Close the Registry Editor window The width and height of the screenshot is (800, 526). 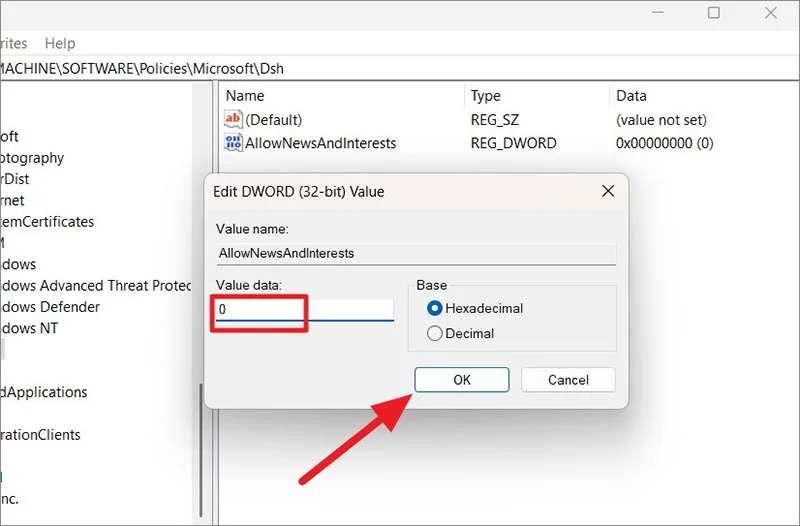click(770, 13)
